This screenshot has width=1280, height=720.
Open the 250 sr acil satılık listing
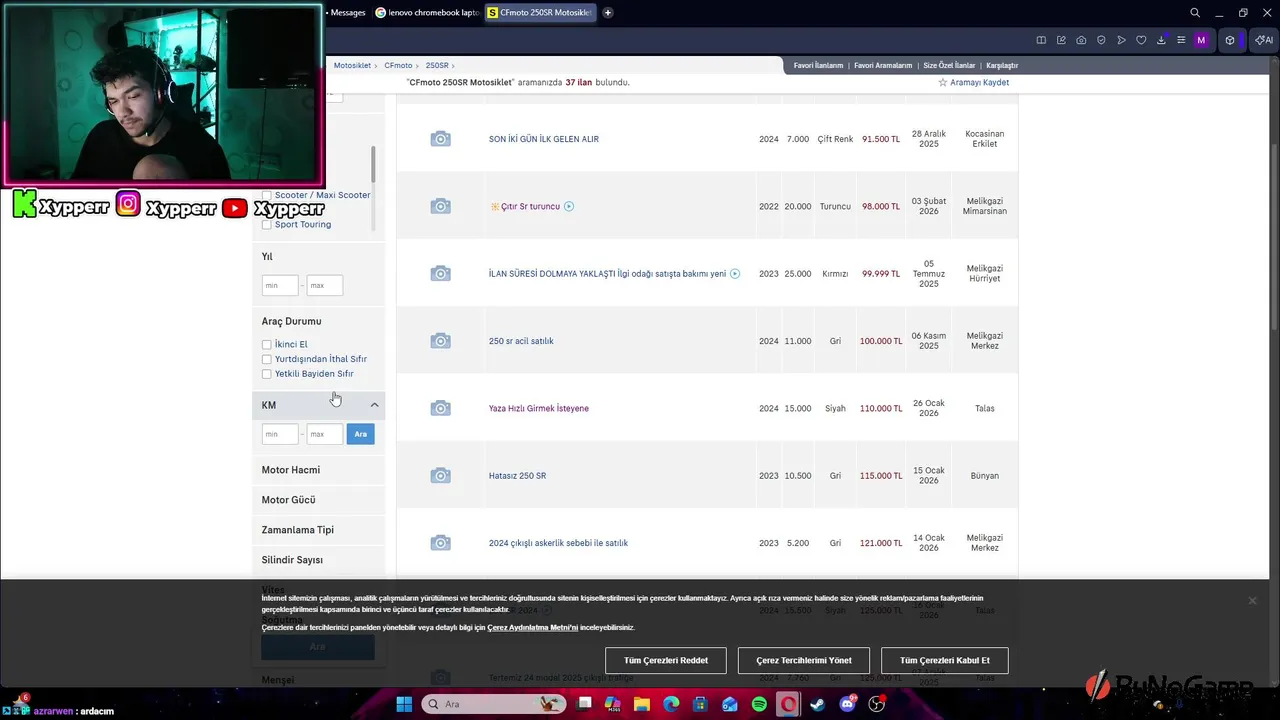point(521,341)
